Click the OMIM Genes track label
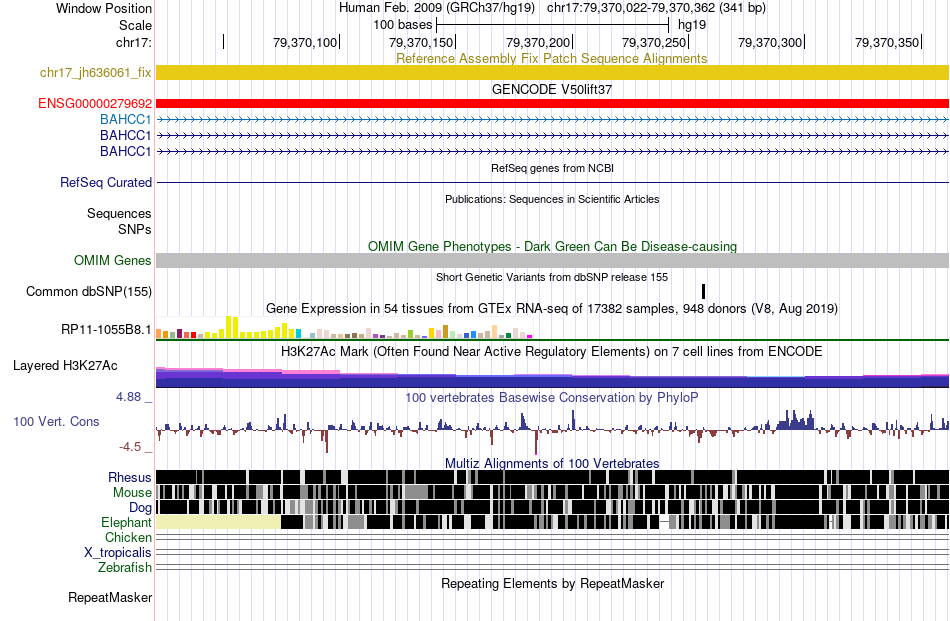The width and height of the screenshot is (950, 621). (113, 261)
